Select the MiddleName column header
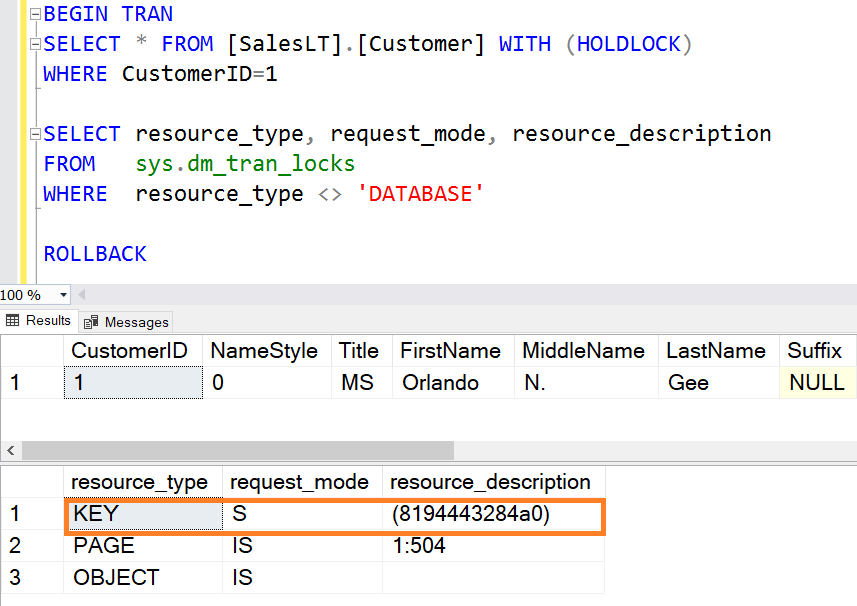The image size is (857, 606). [586, 351]
